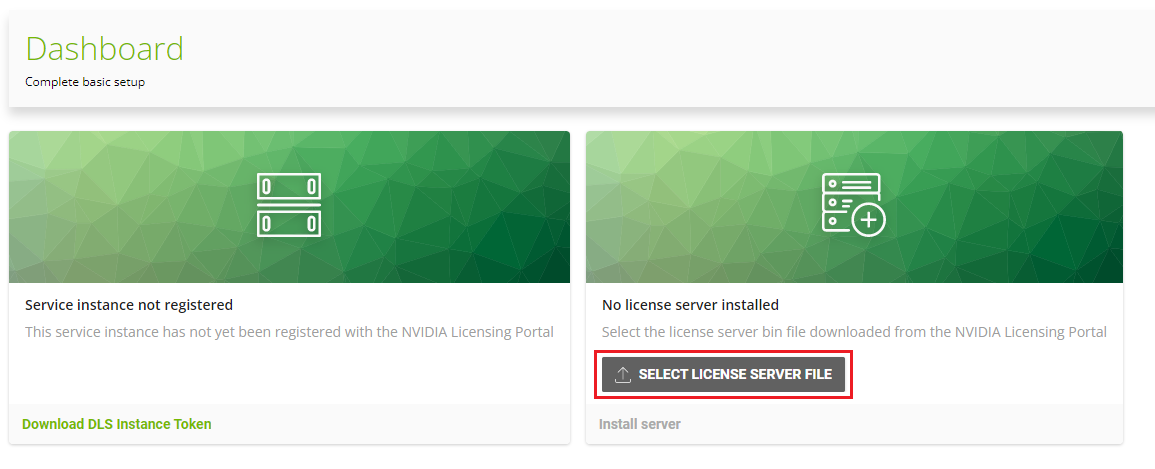Click the bottom unit of the server rack icon

click(x=289, y=224)
